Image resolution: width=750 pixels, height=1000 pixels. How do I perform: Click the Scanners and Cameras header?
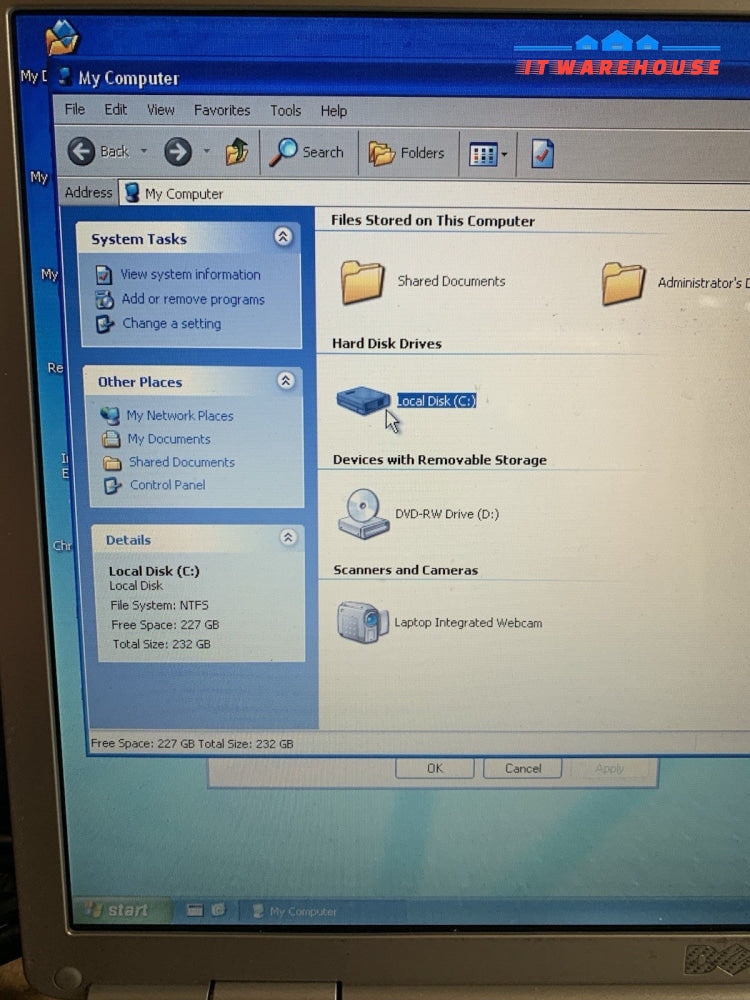(405, 570)
